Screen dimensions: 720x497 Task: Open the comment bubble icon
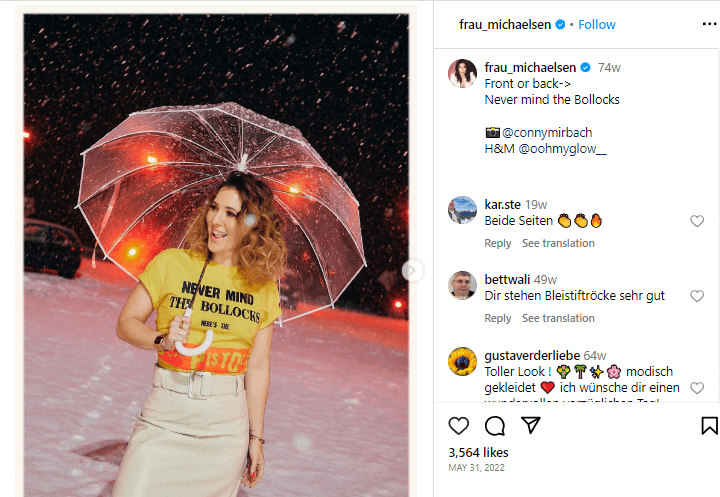click(x=495, y=426)
